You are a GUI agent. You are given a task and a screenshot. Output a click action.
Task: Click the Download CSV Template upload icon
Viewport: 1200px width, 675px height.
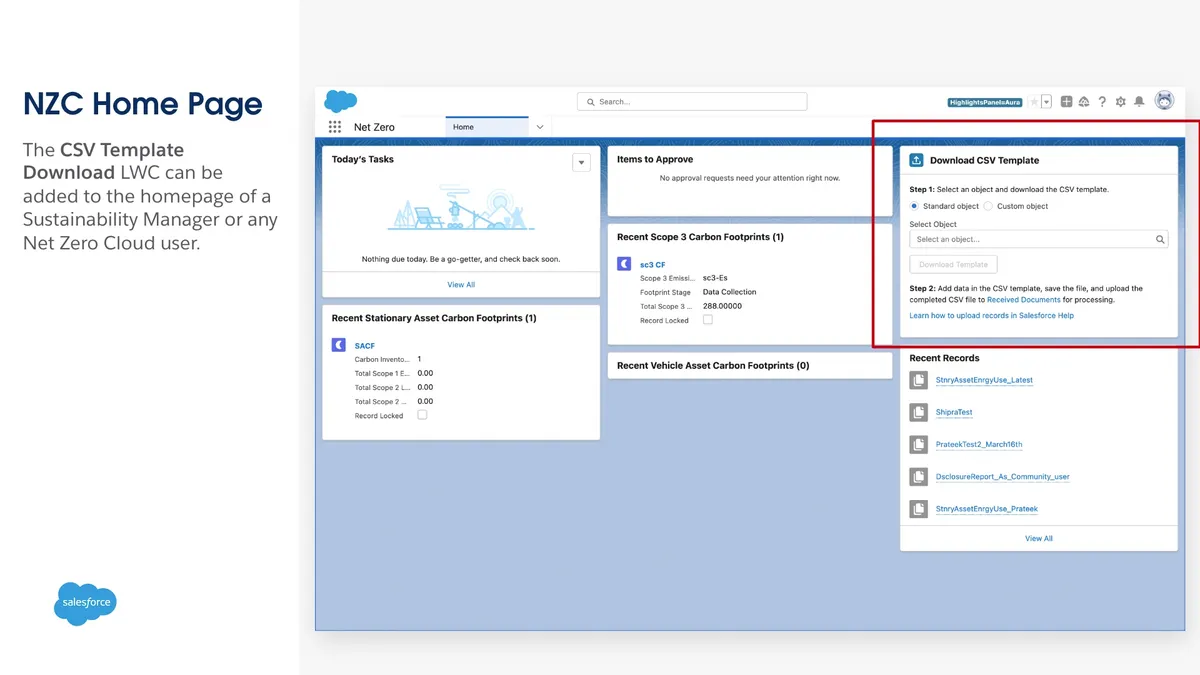916,160
